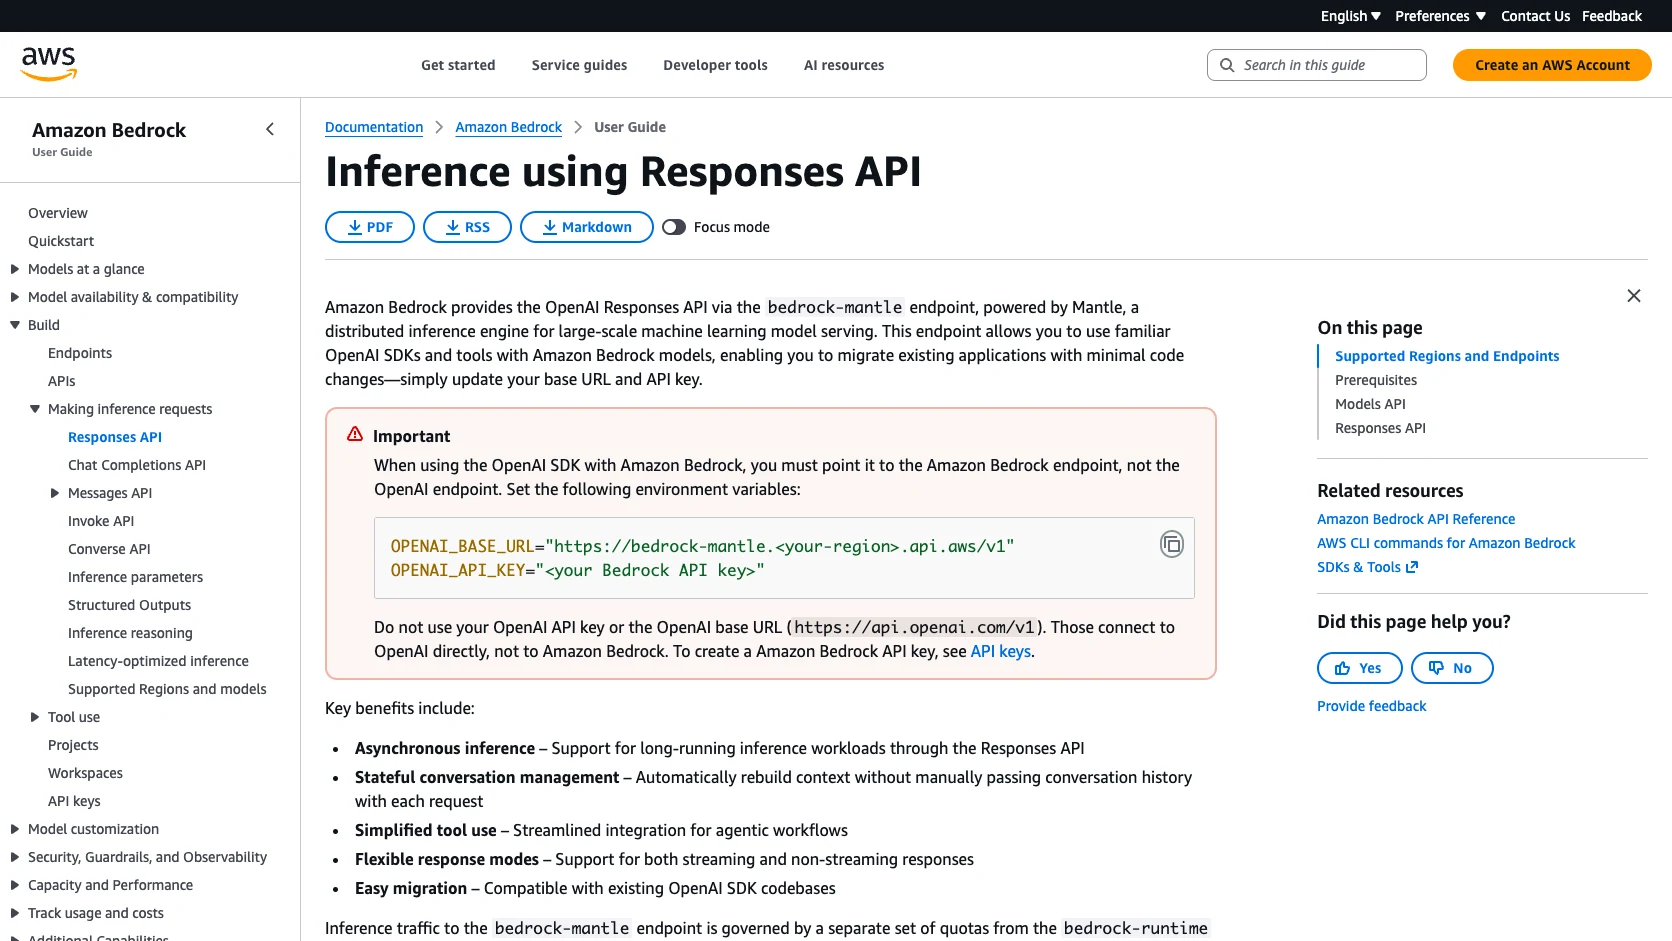This screenshot has width=1672, height=941.
Task: Expand Model availability & compatibility section
Action: pos(15,297)
